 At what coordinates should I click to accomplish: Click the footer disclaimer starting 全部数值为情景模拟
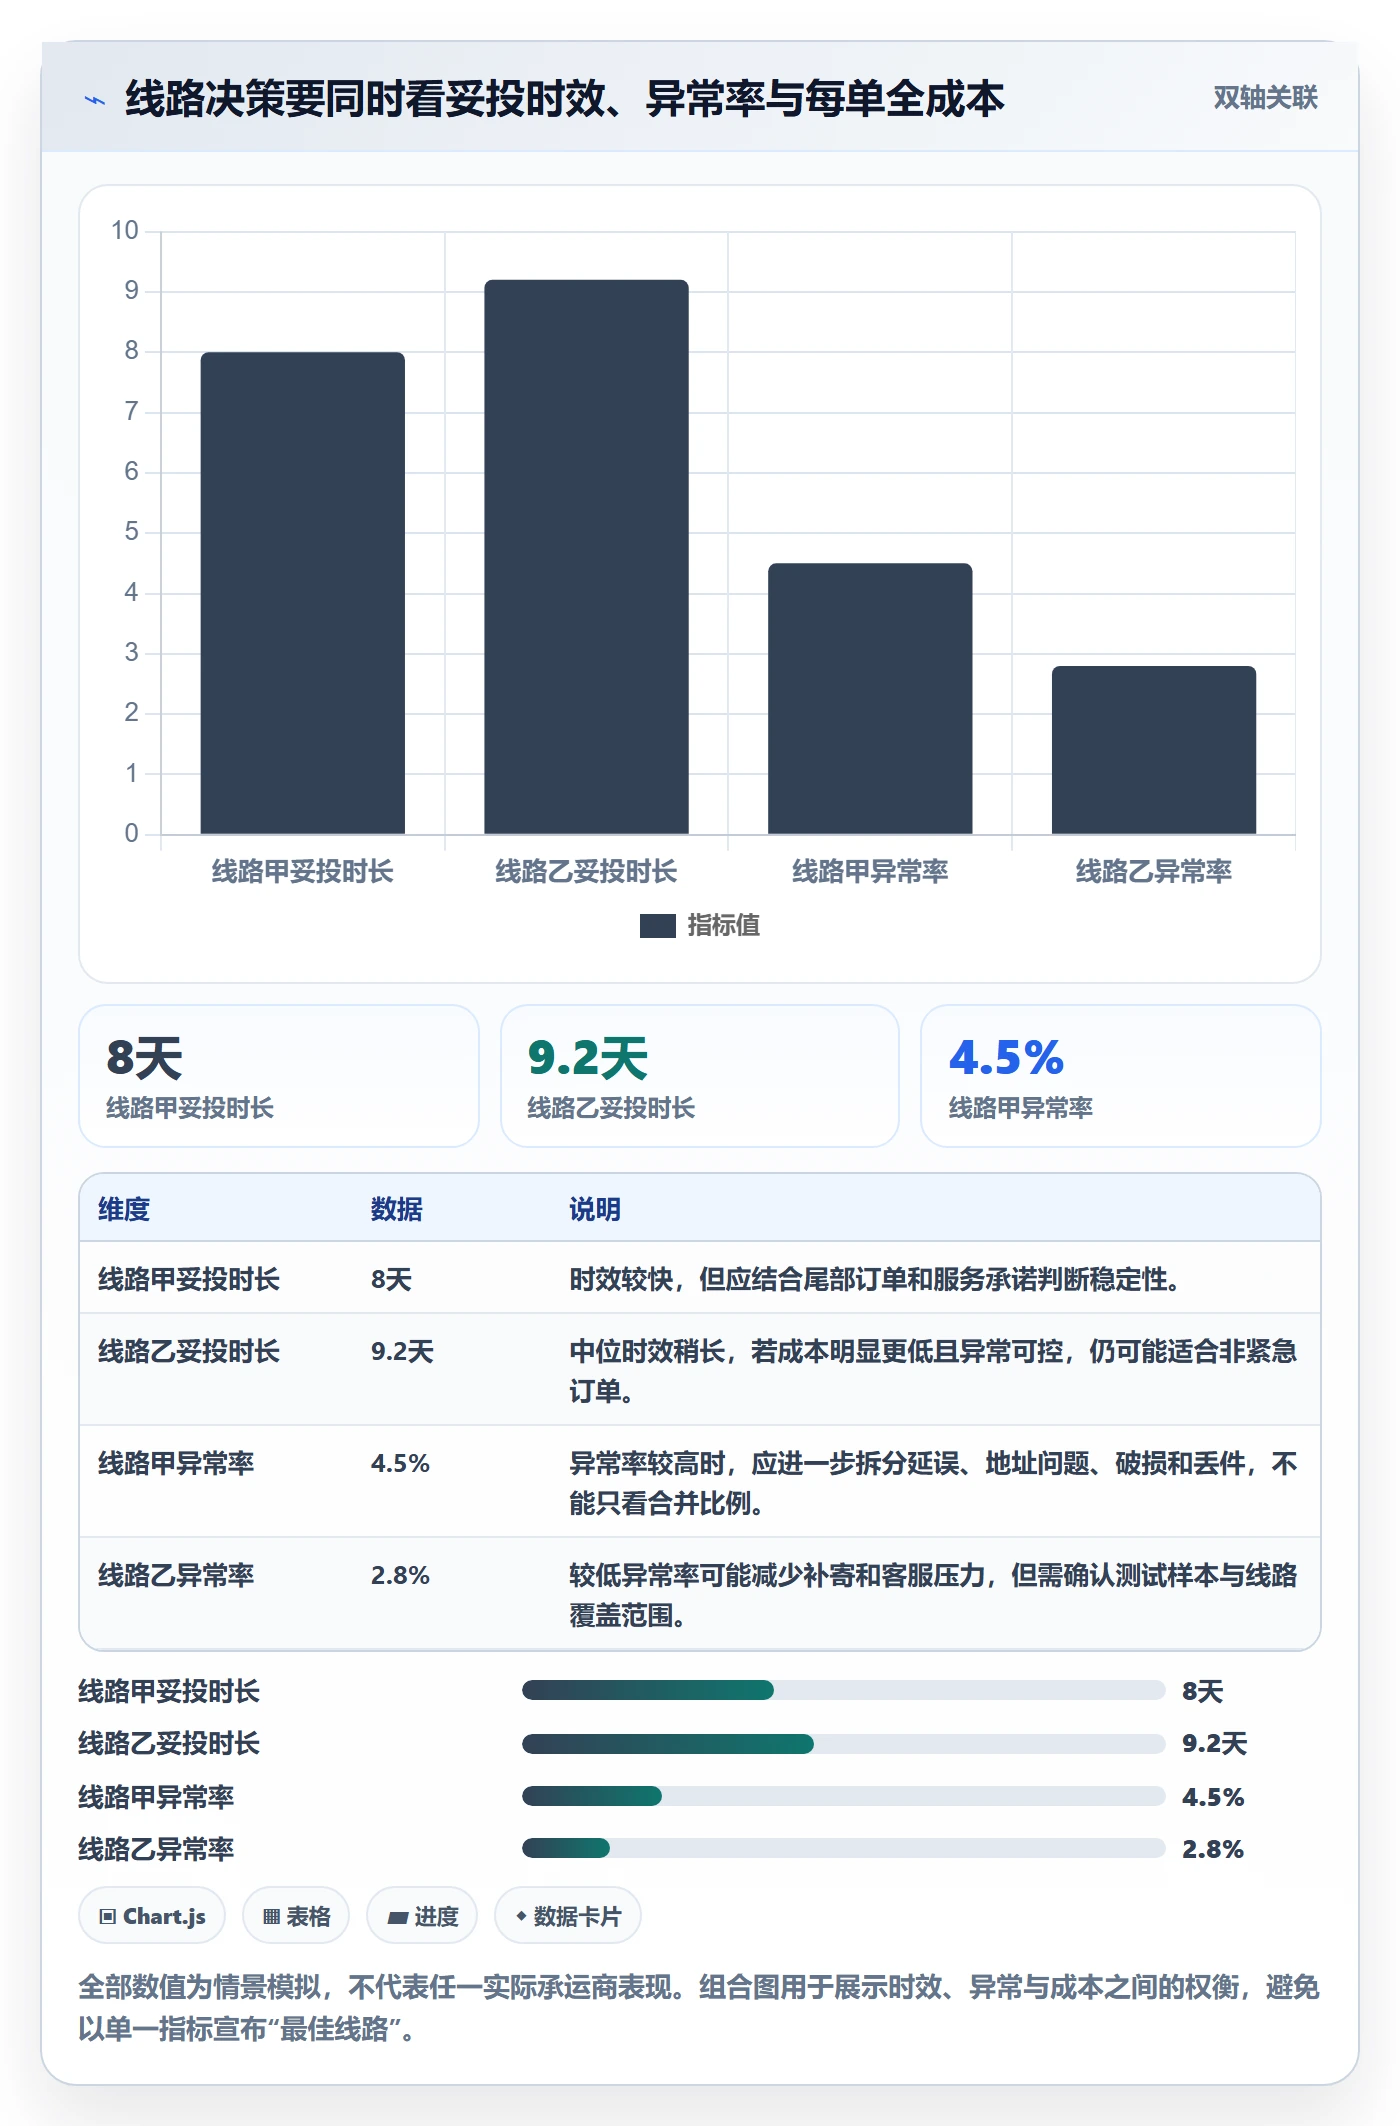click(699, 2008)
